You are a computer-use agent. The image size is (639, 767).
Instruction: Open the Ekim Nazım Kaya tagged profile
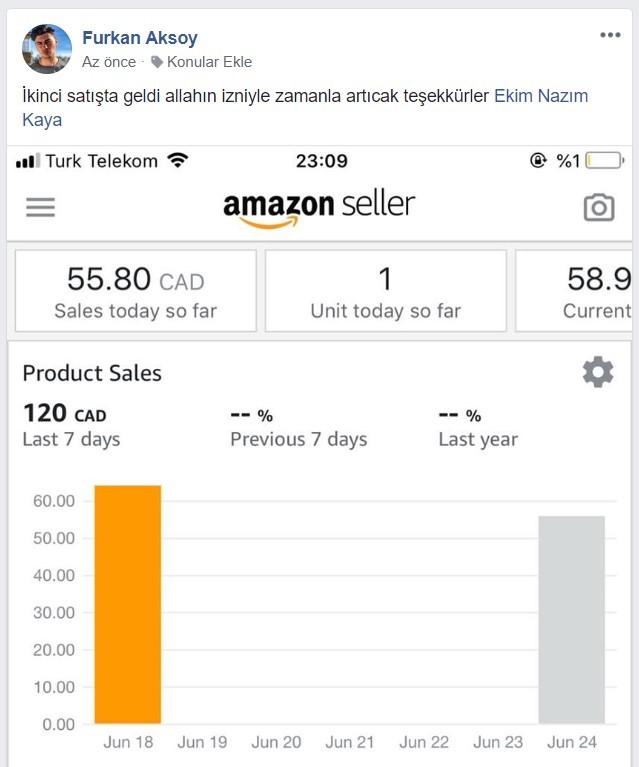coord(305,108)
